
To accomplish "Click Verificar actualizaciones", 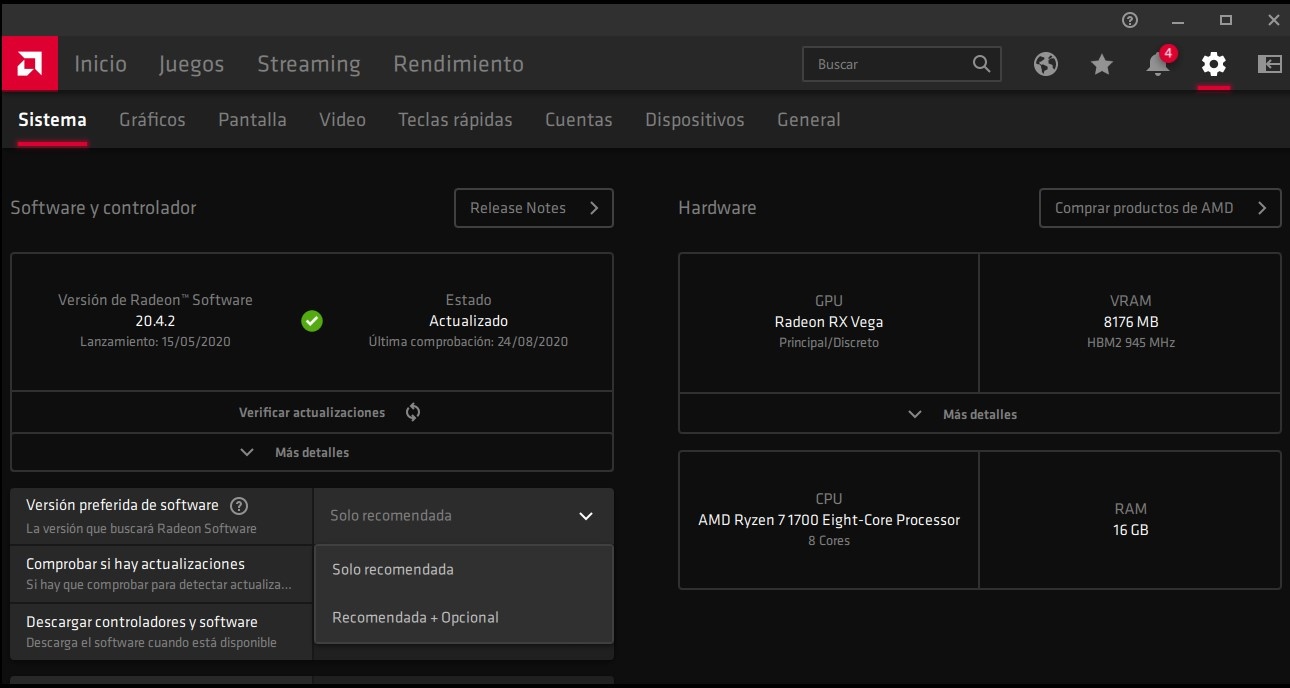I will point(312,412).
